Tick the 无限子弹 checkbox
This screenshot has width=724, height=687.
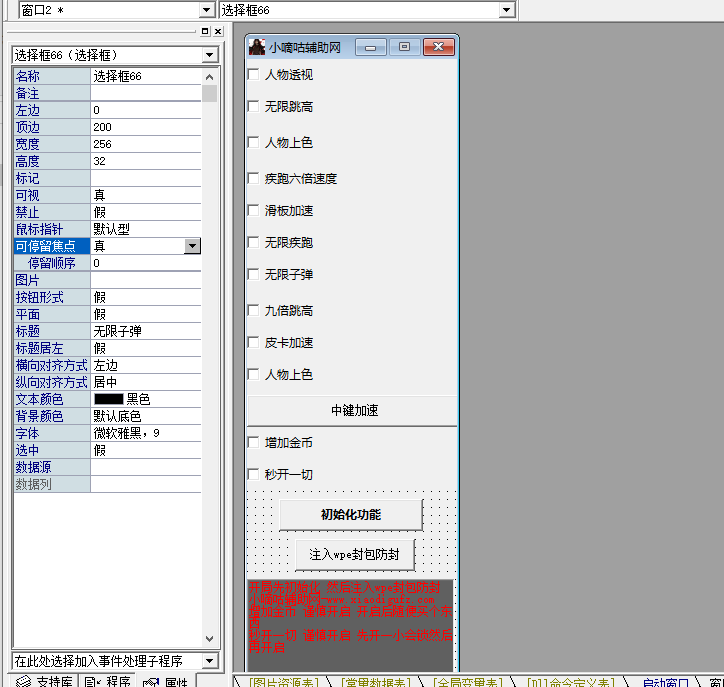click(254, 275)
